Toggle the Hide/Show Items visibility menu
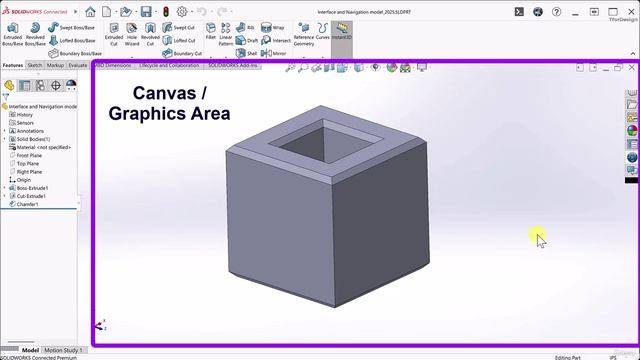The height and width of the screenshot is (360, 640). [375, 68]
